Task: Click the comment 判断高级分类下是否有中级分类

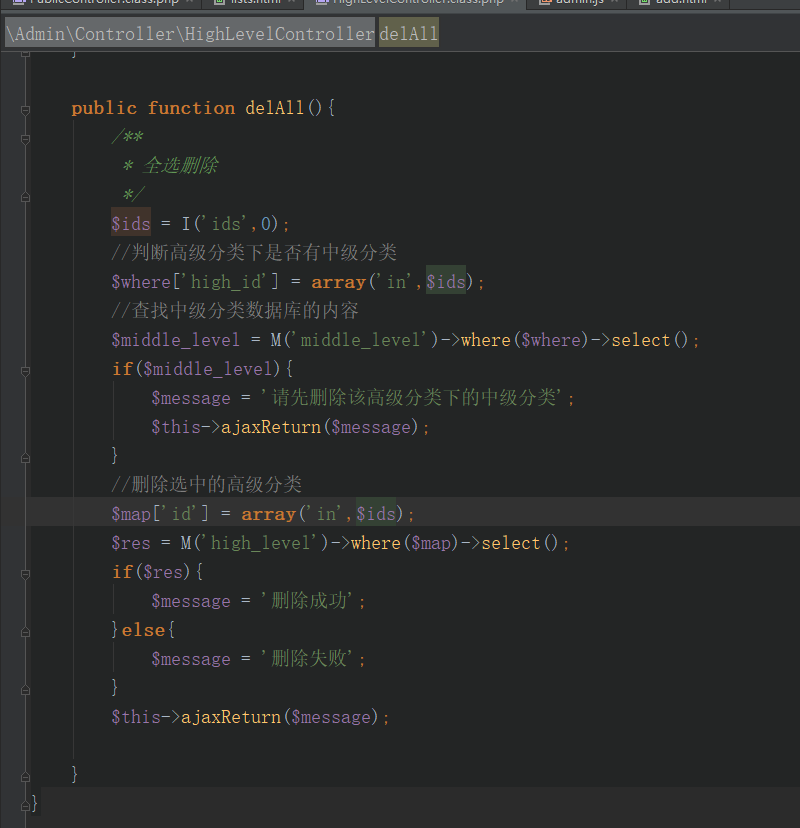Action: [x=254, y=252]
